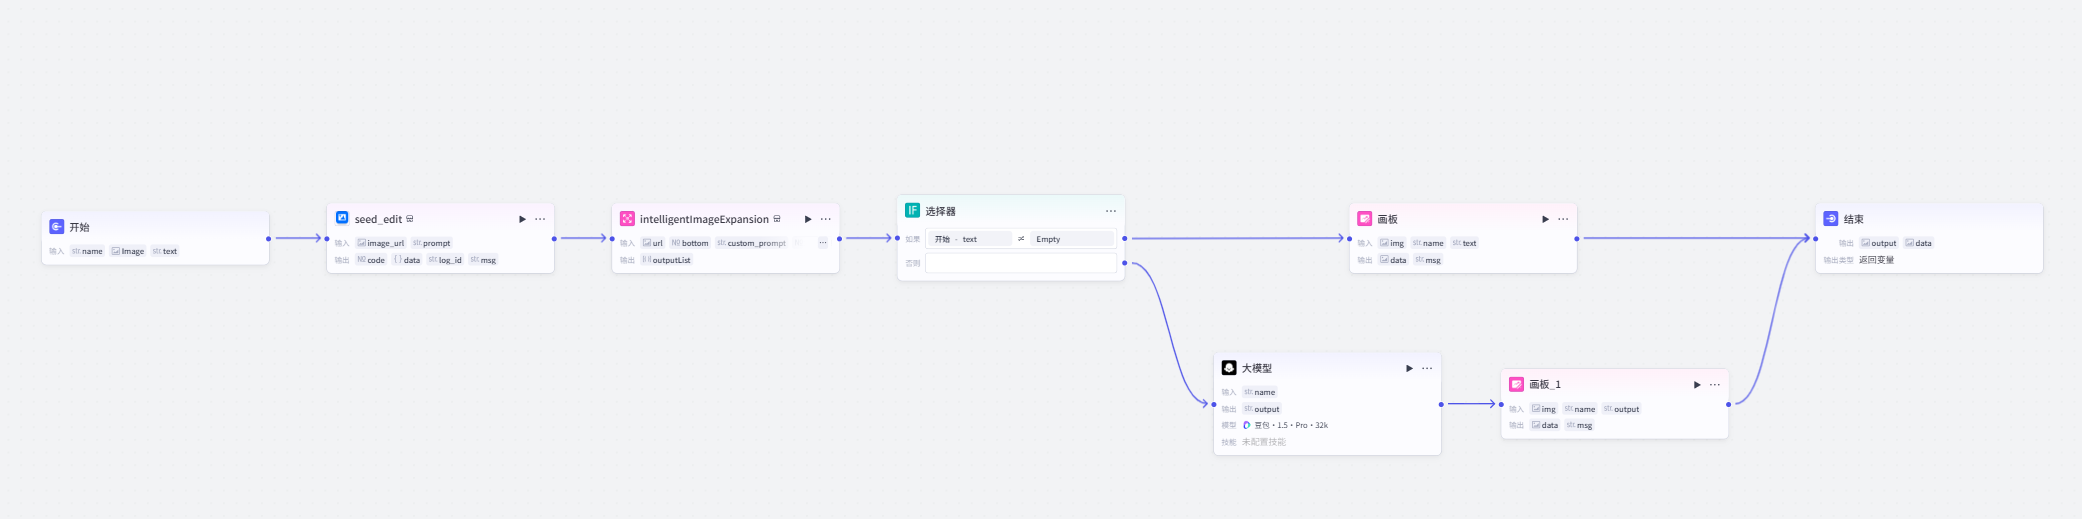Click the intelligentImageExpansion pink node icon
Image resolution: width=2082 pixels, height=519 pixels.
(627, 218)
